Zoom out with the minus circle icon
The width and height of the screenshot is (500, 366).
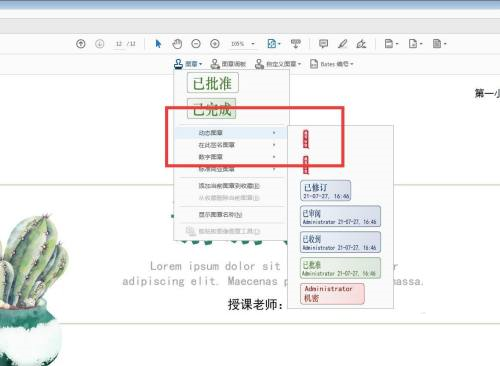pyautogui.click(x=196, y=44)
